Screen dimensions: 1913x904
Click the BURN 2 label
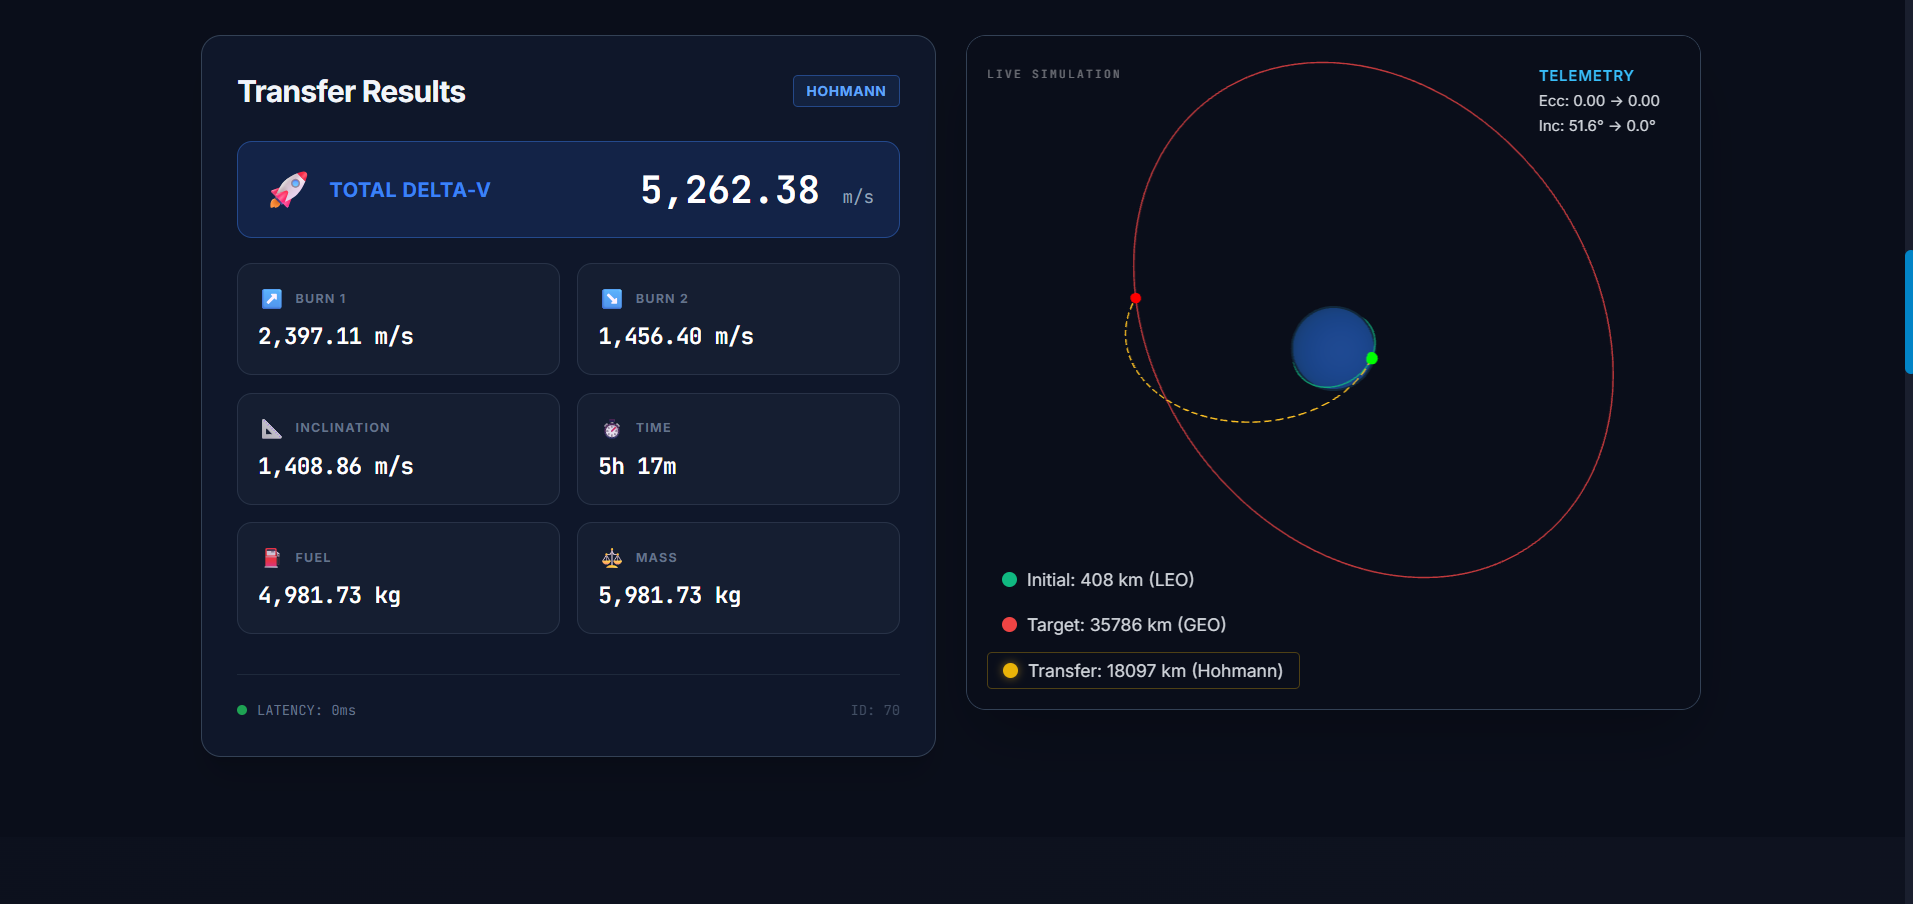(x=662, y=299)
